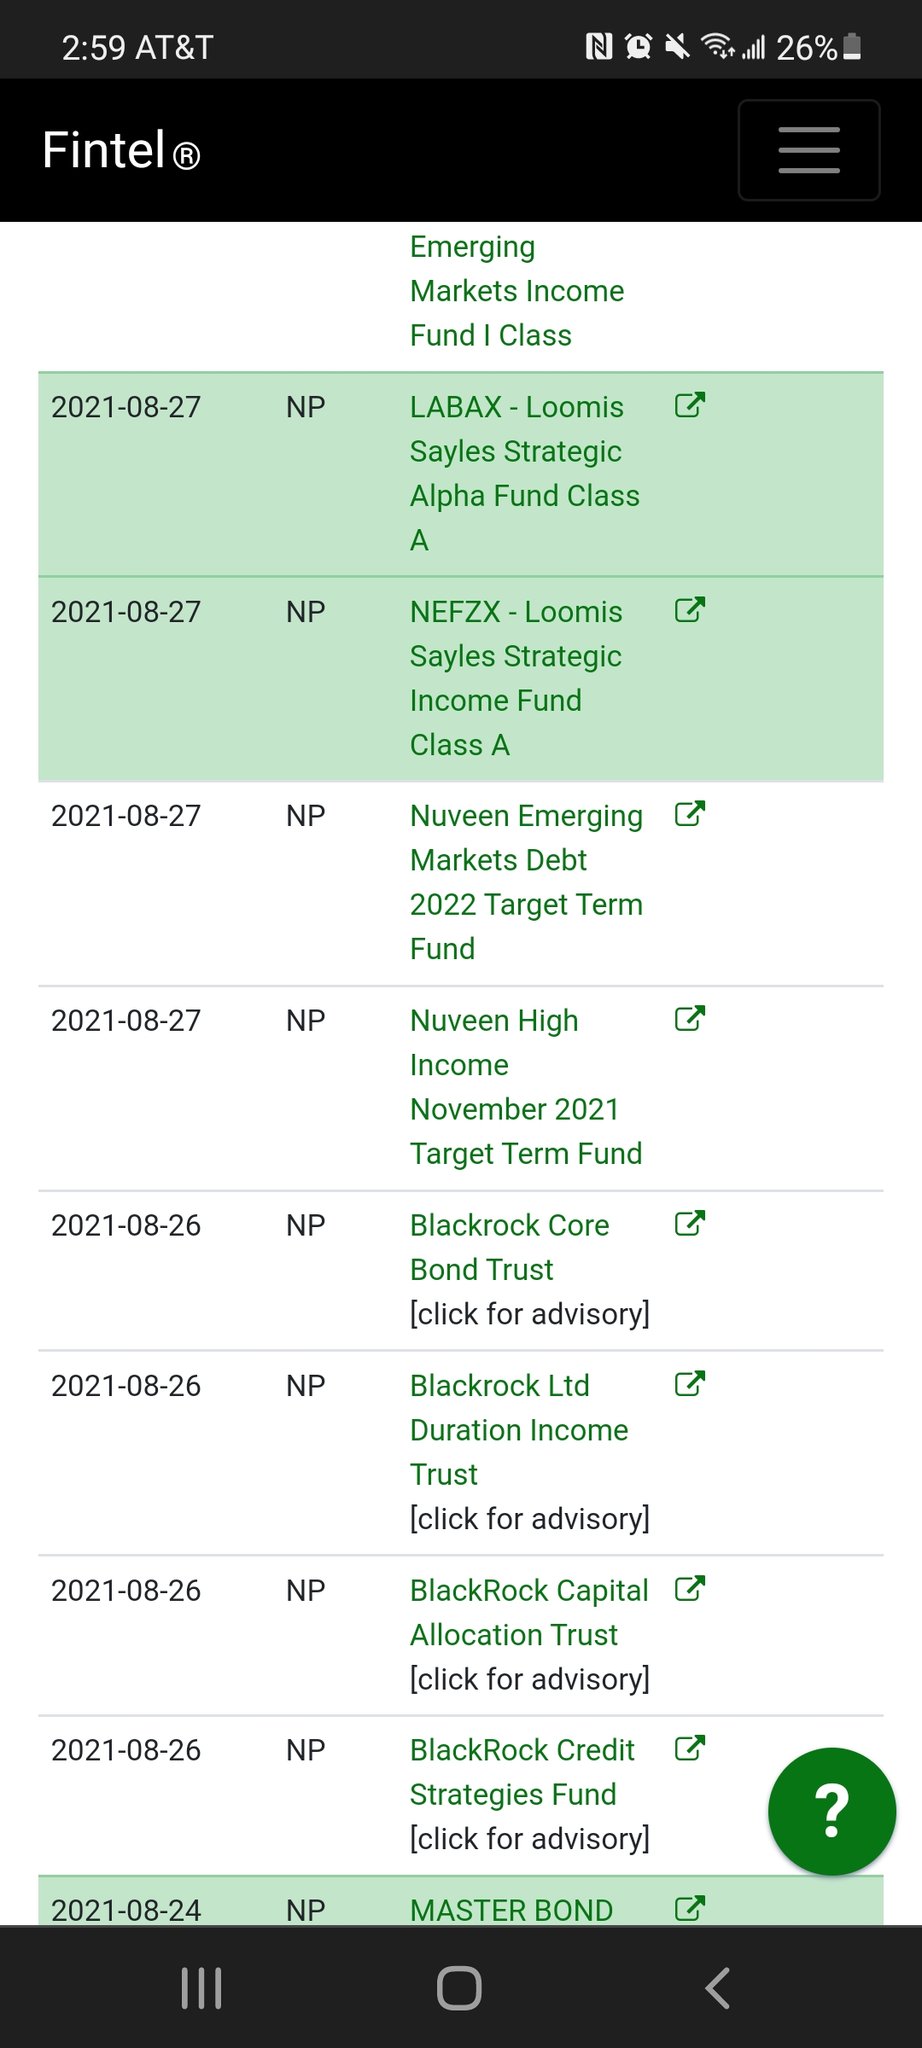Open external link icon for NEFZX fund

tap(690, 610)
